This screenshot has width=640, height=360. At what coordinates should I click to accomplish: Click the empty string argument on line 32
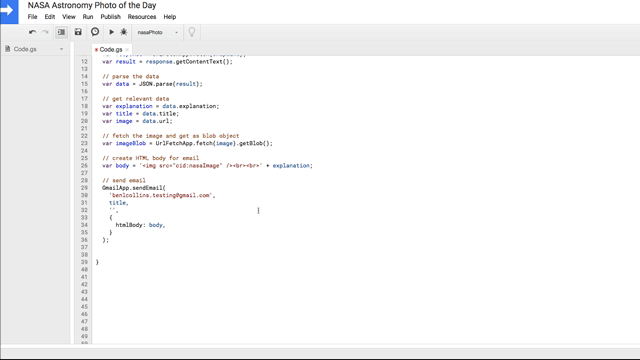[x=113, y=210]
